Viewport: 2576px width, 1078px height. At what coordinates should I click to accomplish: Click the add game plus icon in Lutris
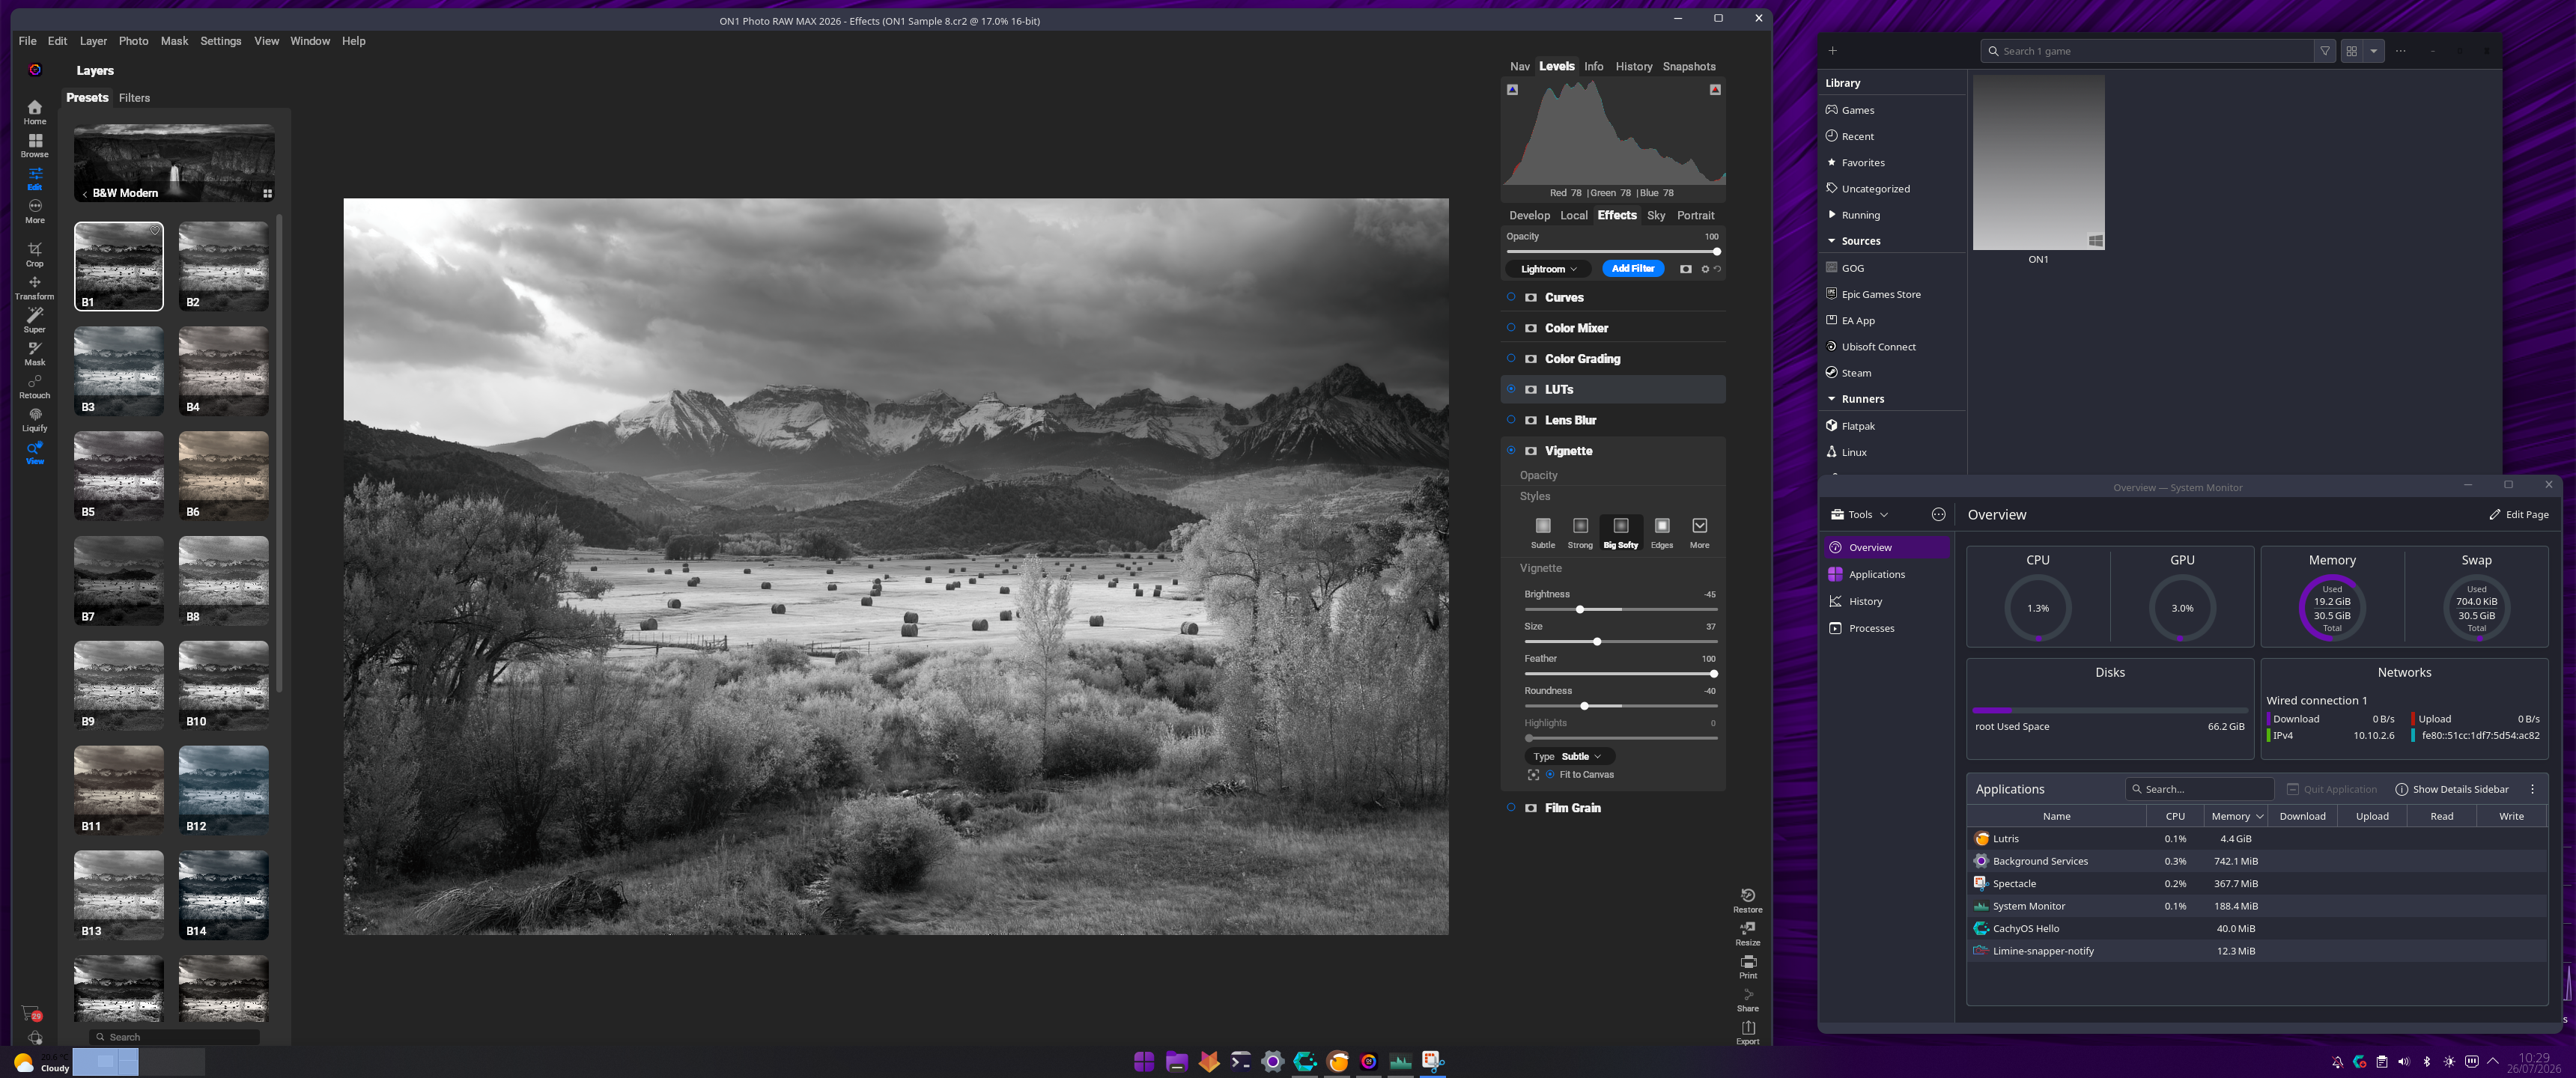[1832, 51]
